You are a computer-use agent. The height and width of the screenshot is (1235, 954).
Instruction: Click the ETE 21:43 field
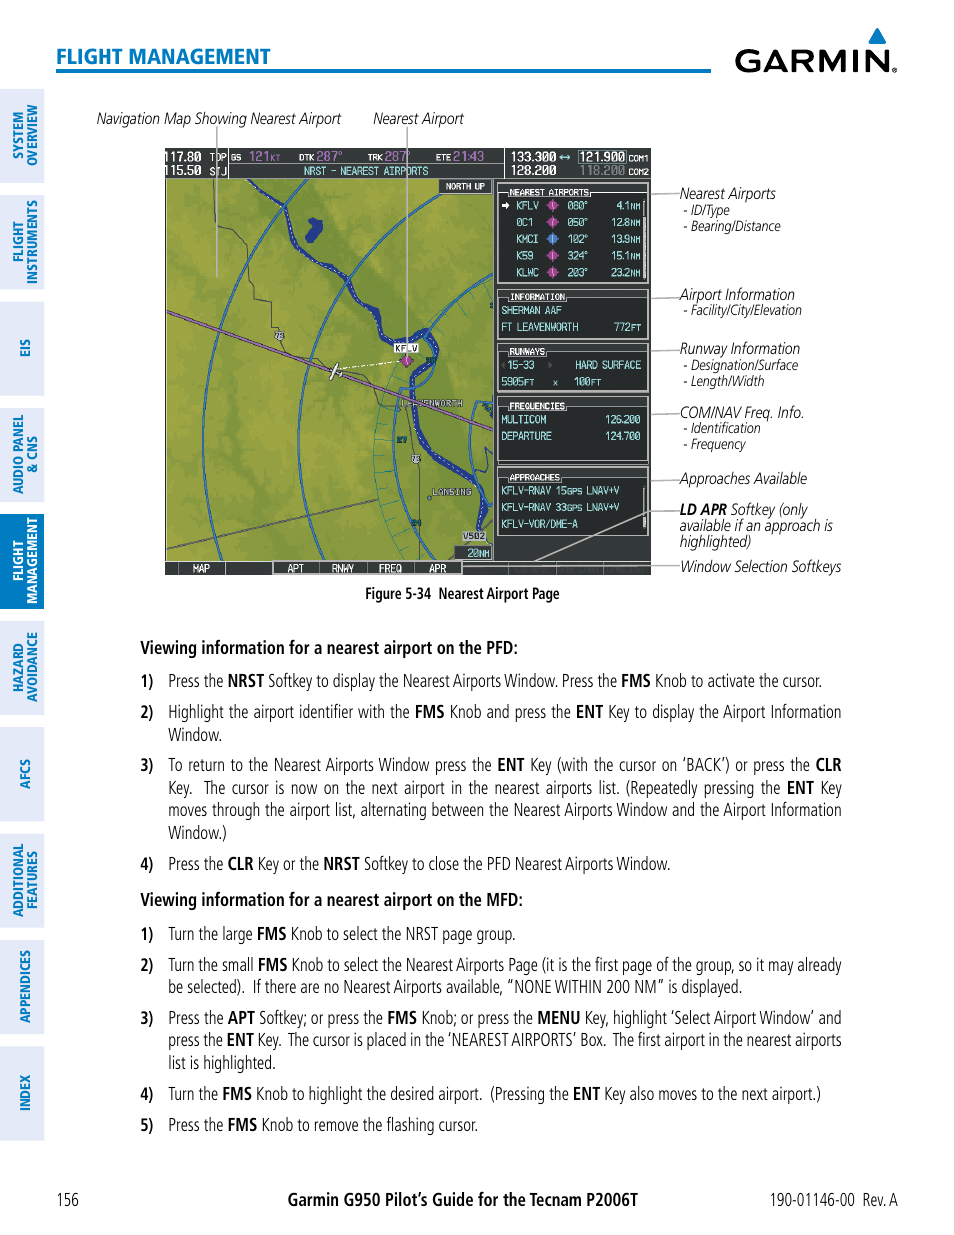click(460, 157)
